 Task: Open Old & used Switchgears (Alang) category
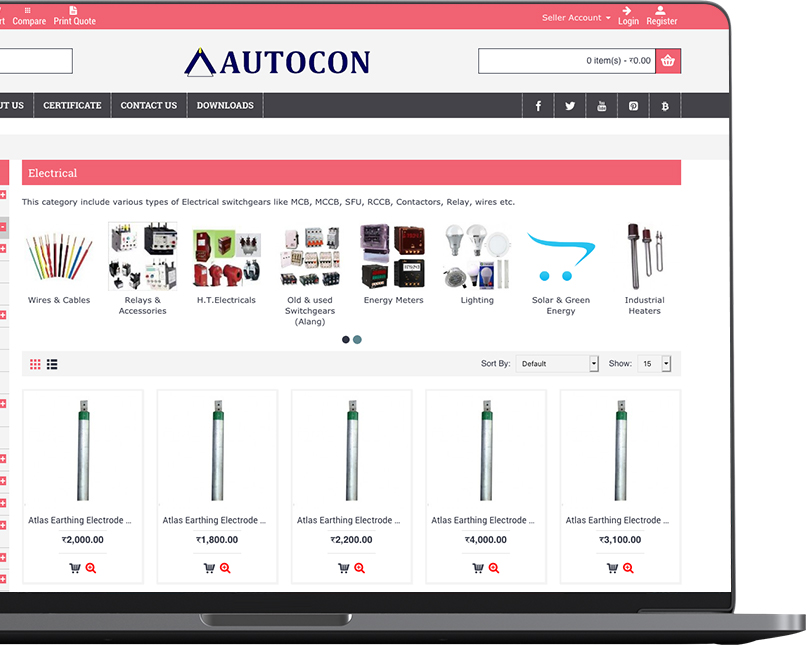click(310, 273)
